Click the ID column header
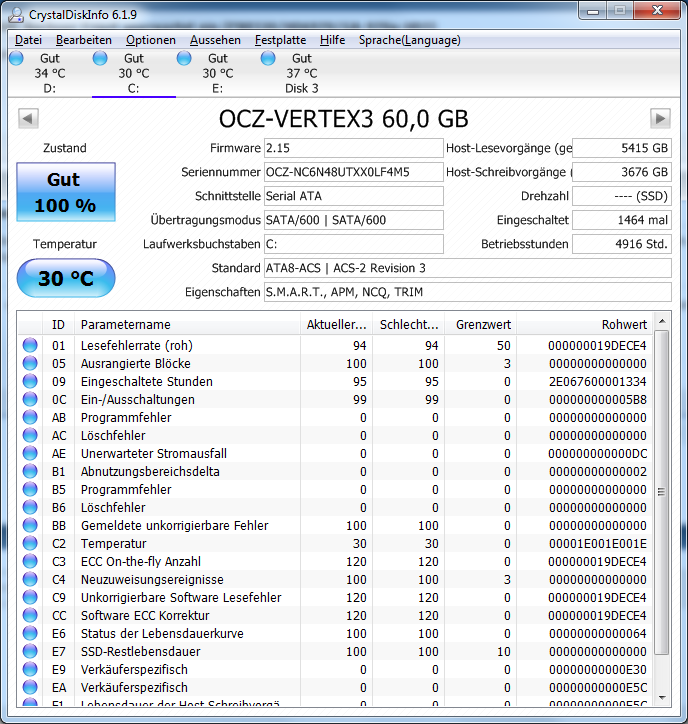This screenshot has width=688, height=724. tap(58, 325)
